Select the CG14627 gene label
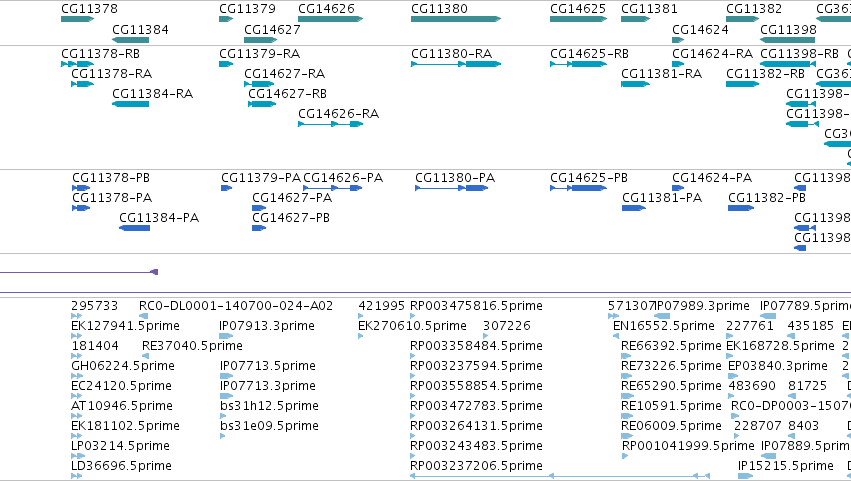Viewport: 851px width, 481px height. click(272, 30)
